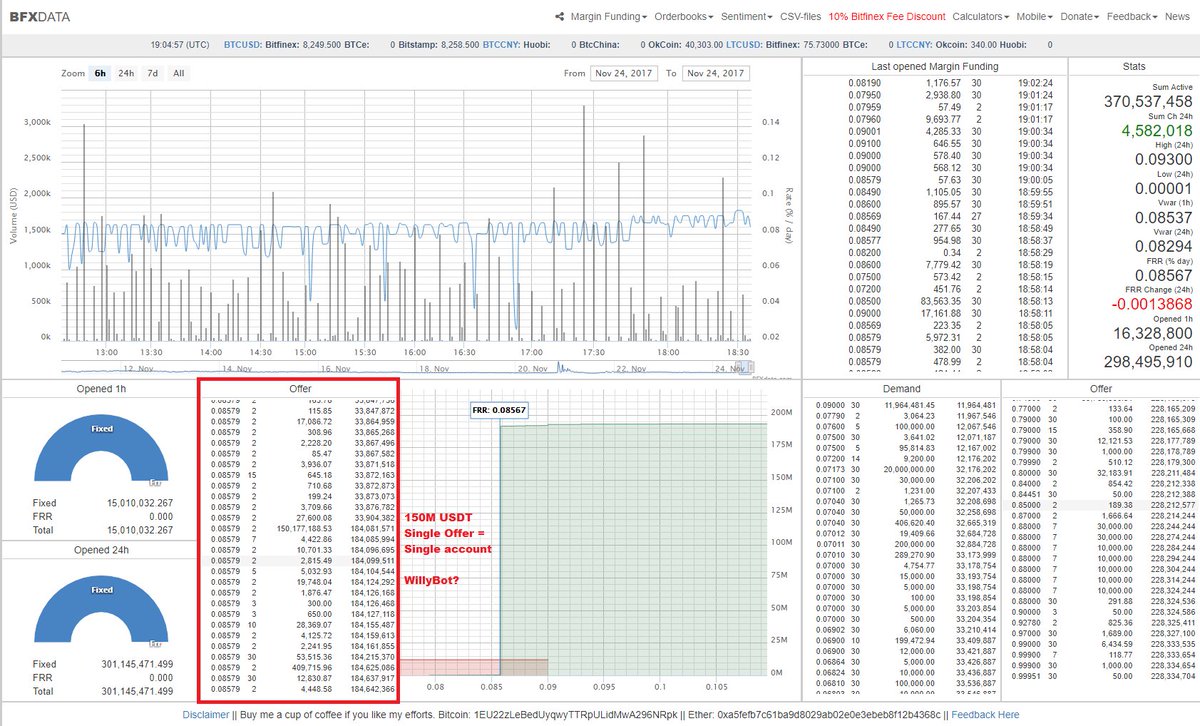Viewport: 1200px width, 726px height.
Task: Click the BTCUSD ticker link
Action: (x=244, y=45)
